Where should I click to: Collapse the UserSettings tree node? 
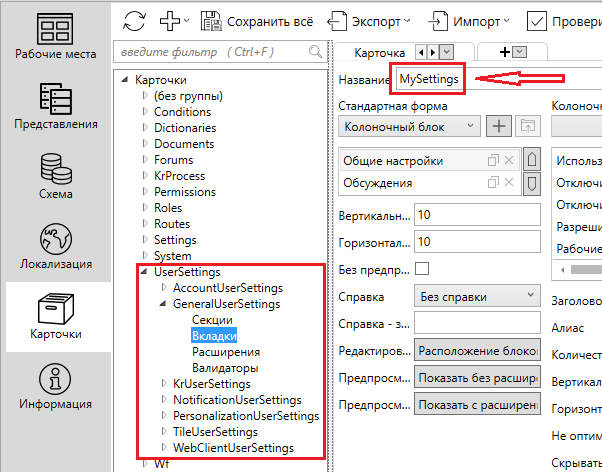point(144,272)
